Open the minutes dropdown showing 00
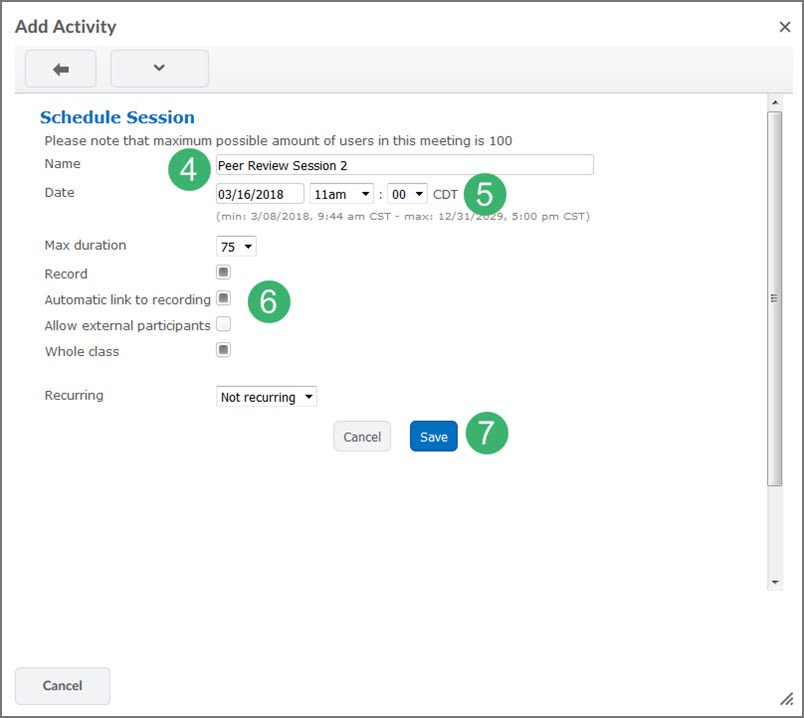 click(x=407, y=194)
